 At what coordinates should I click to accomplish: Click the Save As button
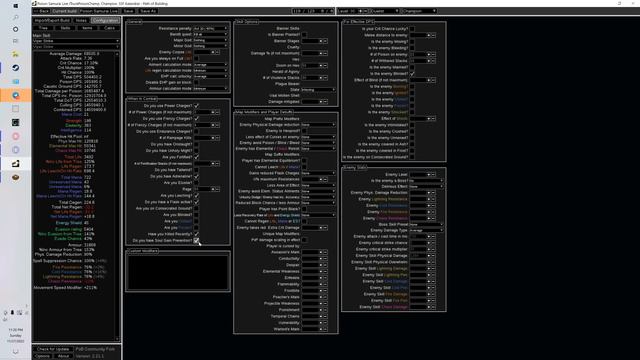(148, 11)
